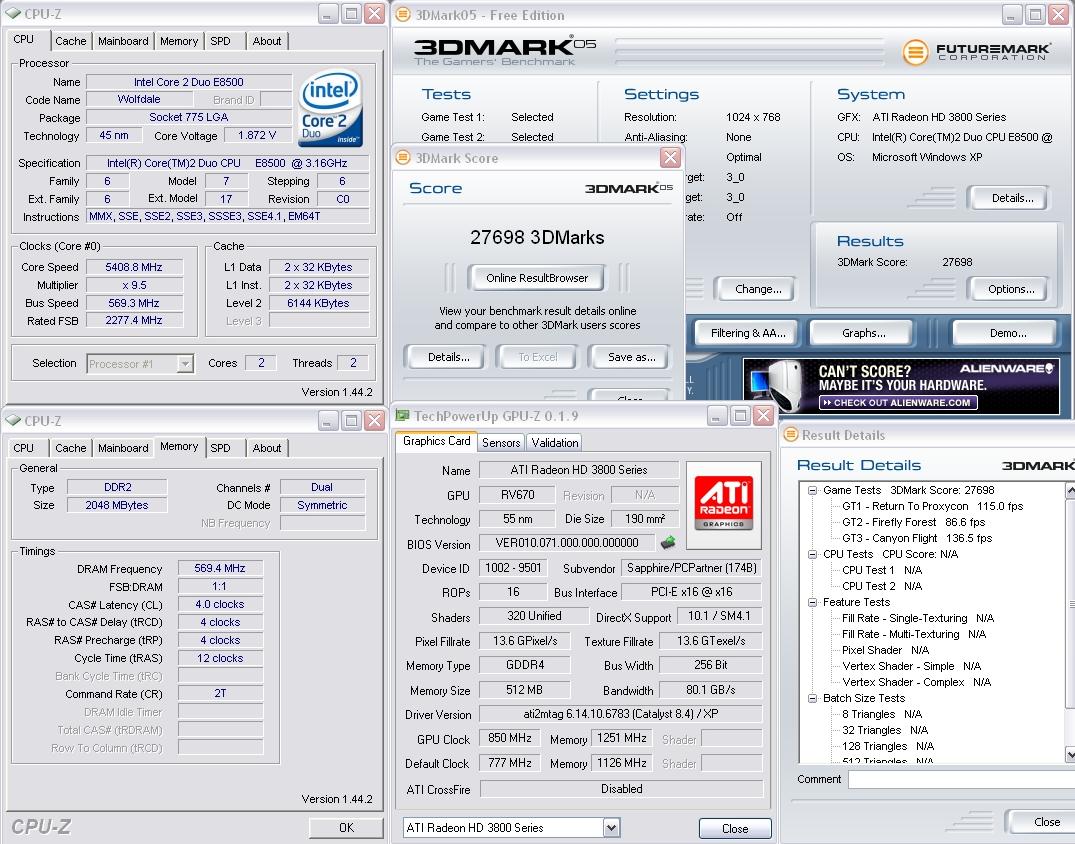Screen dimensions: 1075x844
Task: Click the Results Options button
Action: click(x=1011, y=289)
